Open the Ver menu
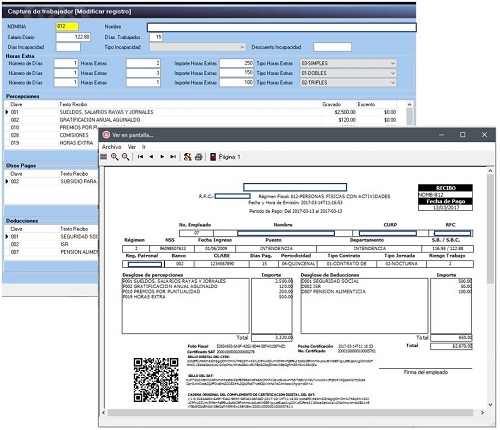This screenshot has width=500, height=430. pyautogui.click(x=132, y=147)
